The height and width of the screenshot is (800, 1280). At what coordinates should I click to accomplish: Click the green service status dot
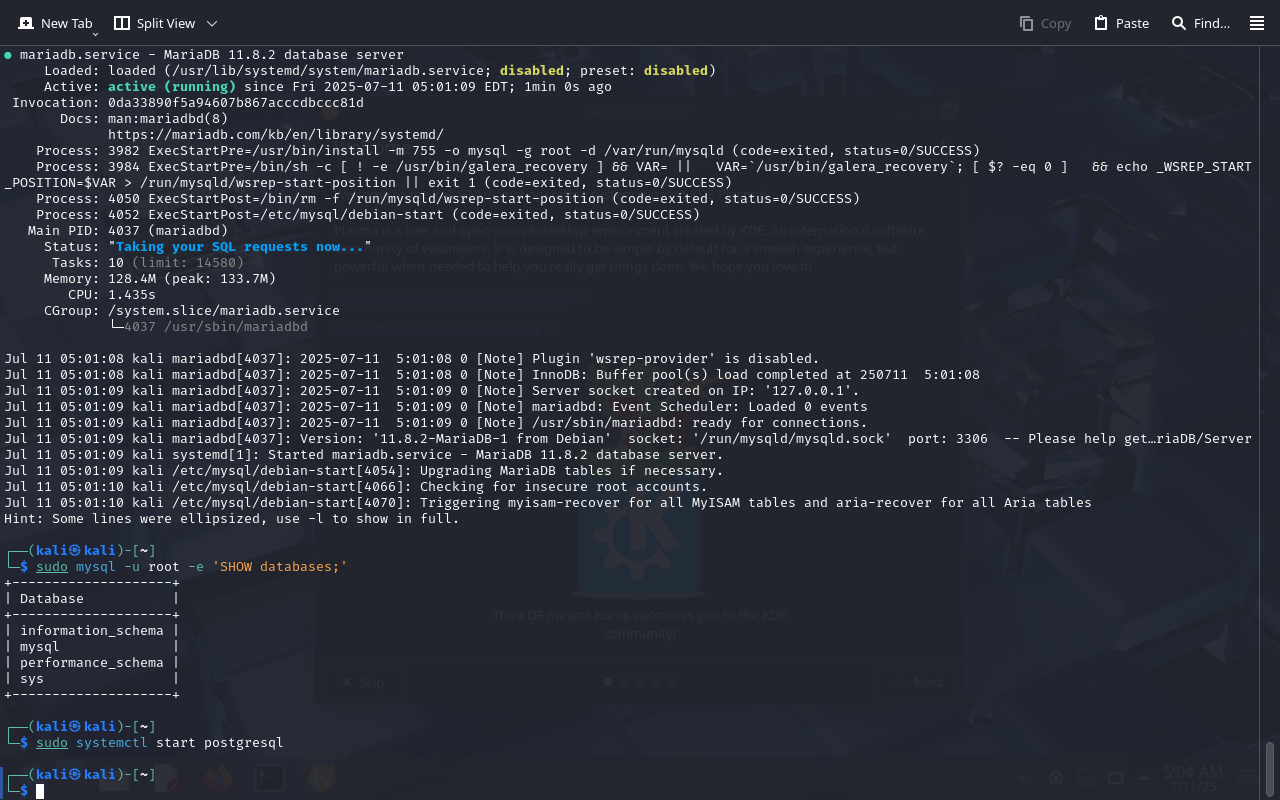point(8,55)
